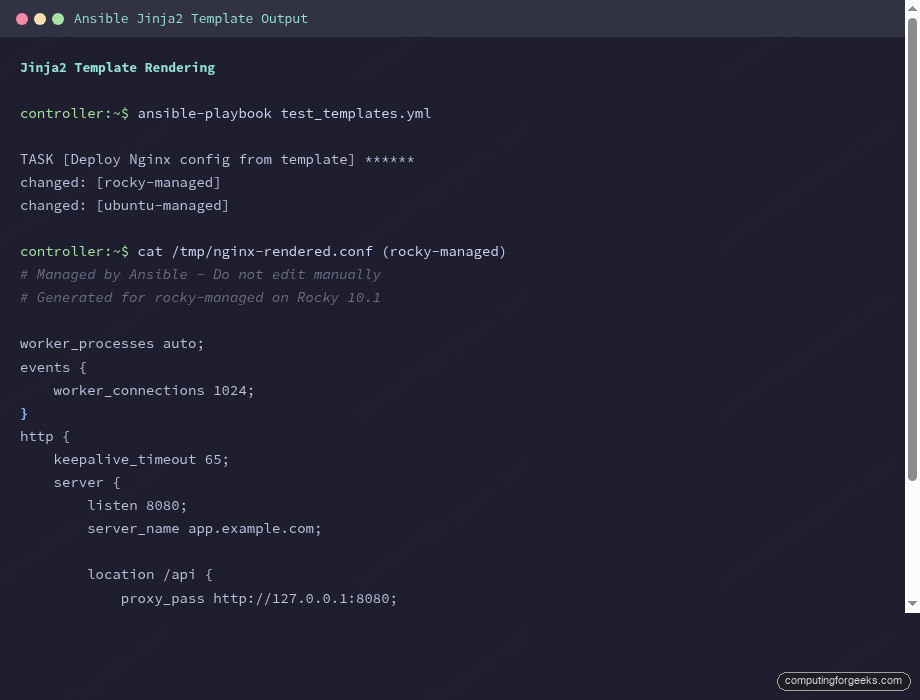Select the listen 8080; directive line
The width and height of the screenshot is (920, 700).
click(x=137, y=505)
